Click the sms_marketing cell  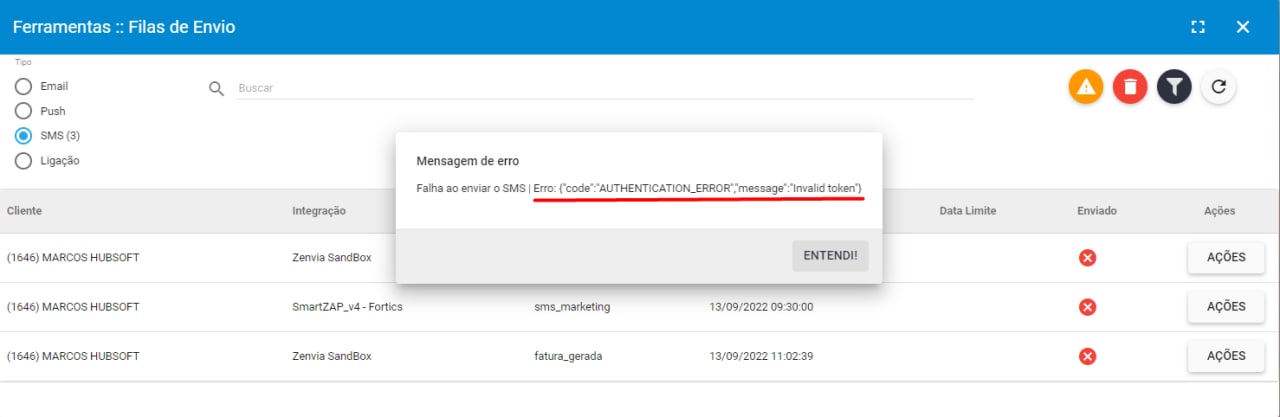point(572,307)
